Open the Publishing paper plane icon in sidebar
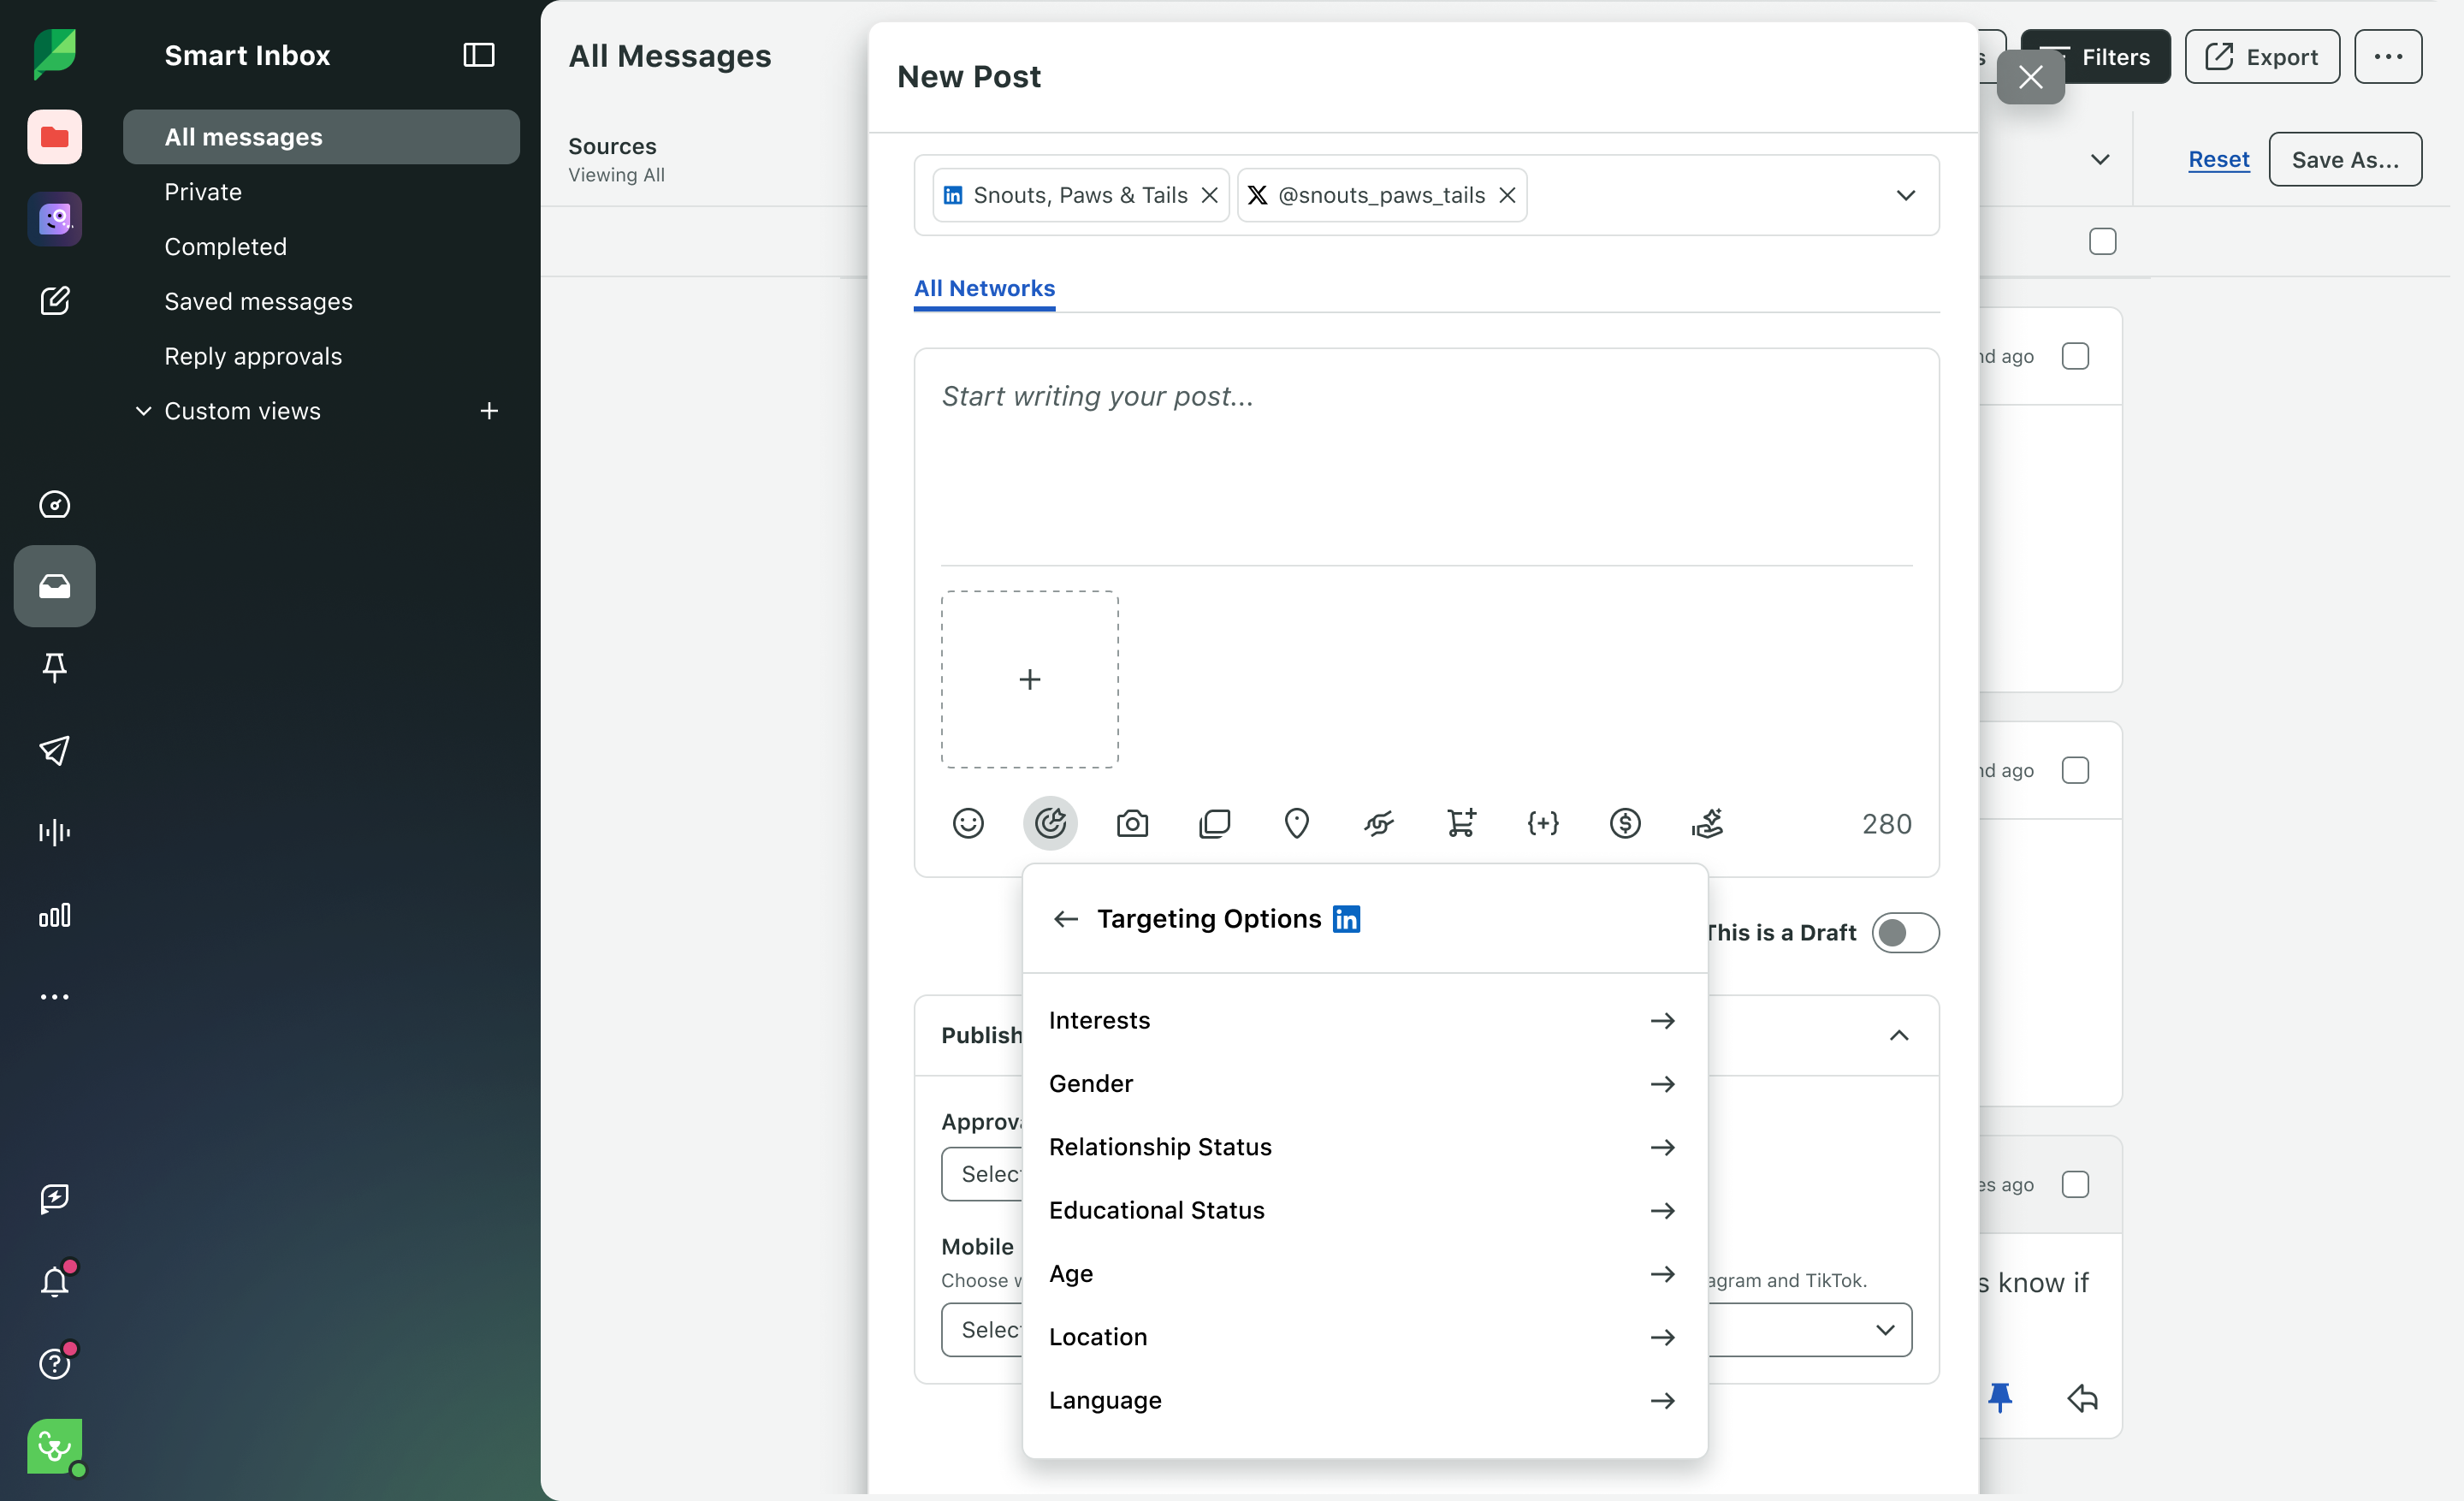This screenshot has width=2464, height=1501. click(55, 751)
